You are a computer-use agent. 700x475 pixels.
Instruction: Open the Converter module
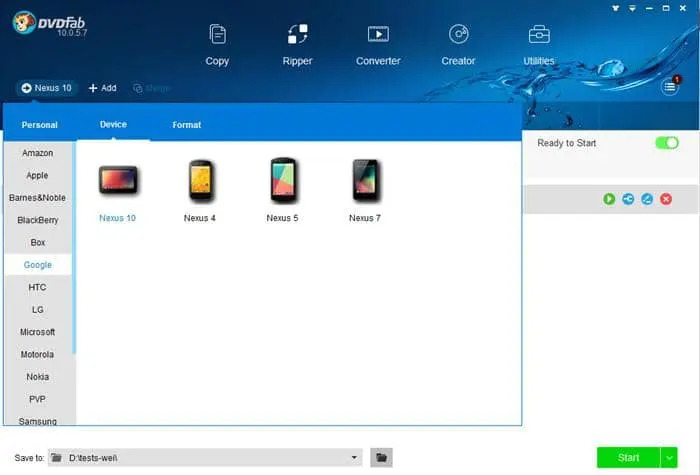click(x=378, y=45)
